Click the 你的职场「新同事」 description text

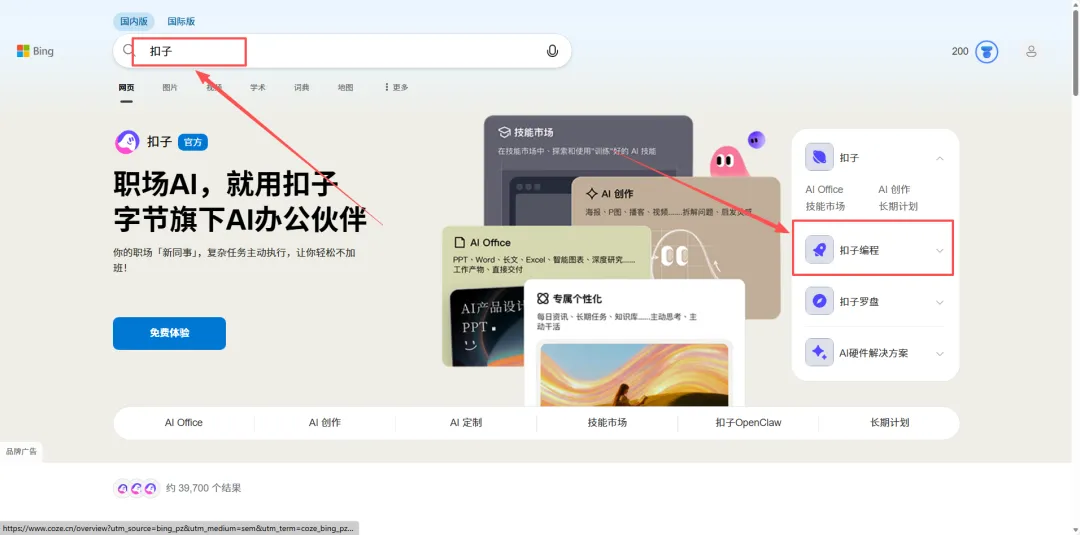point(234,260)
